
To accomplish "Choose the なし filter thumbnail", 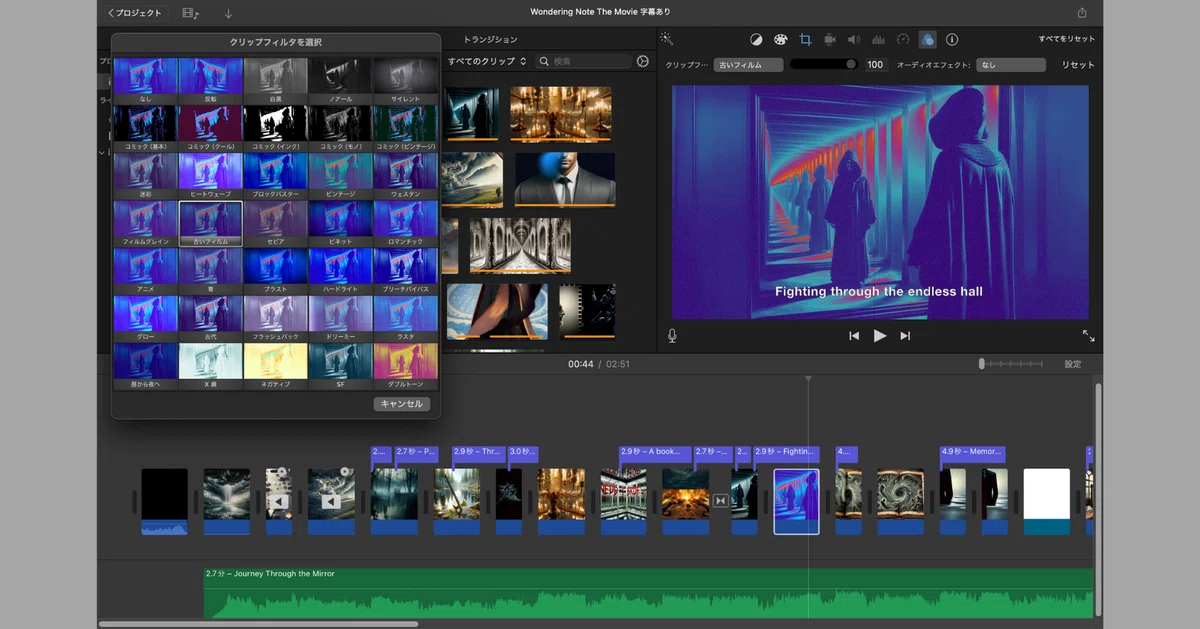I will coord(146,80).
